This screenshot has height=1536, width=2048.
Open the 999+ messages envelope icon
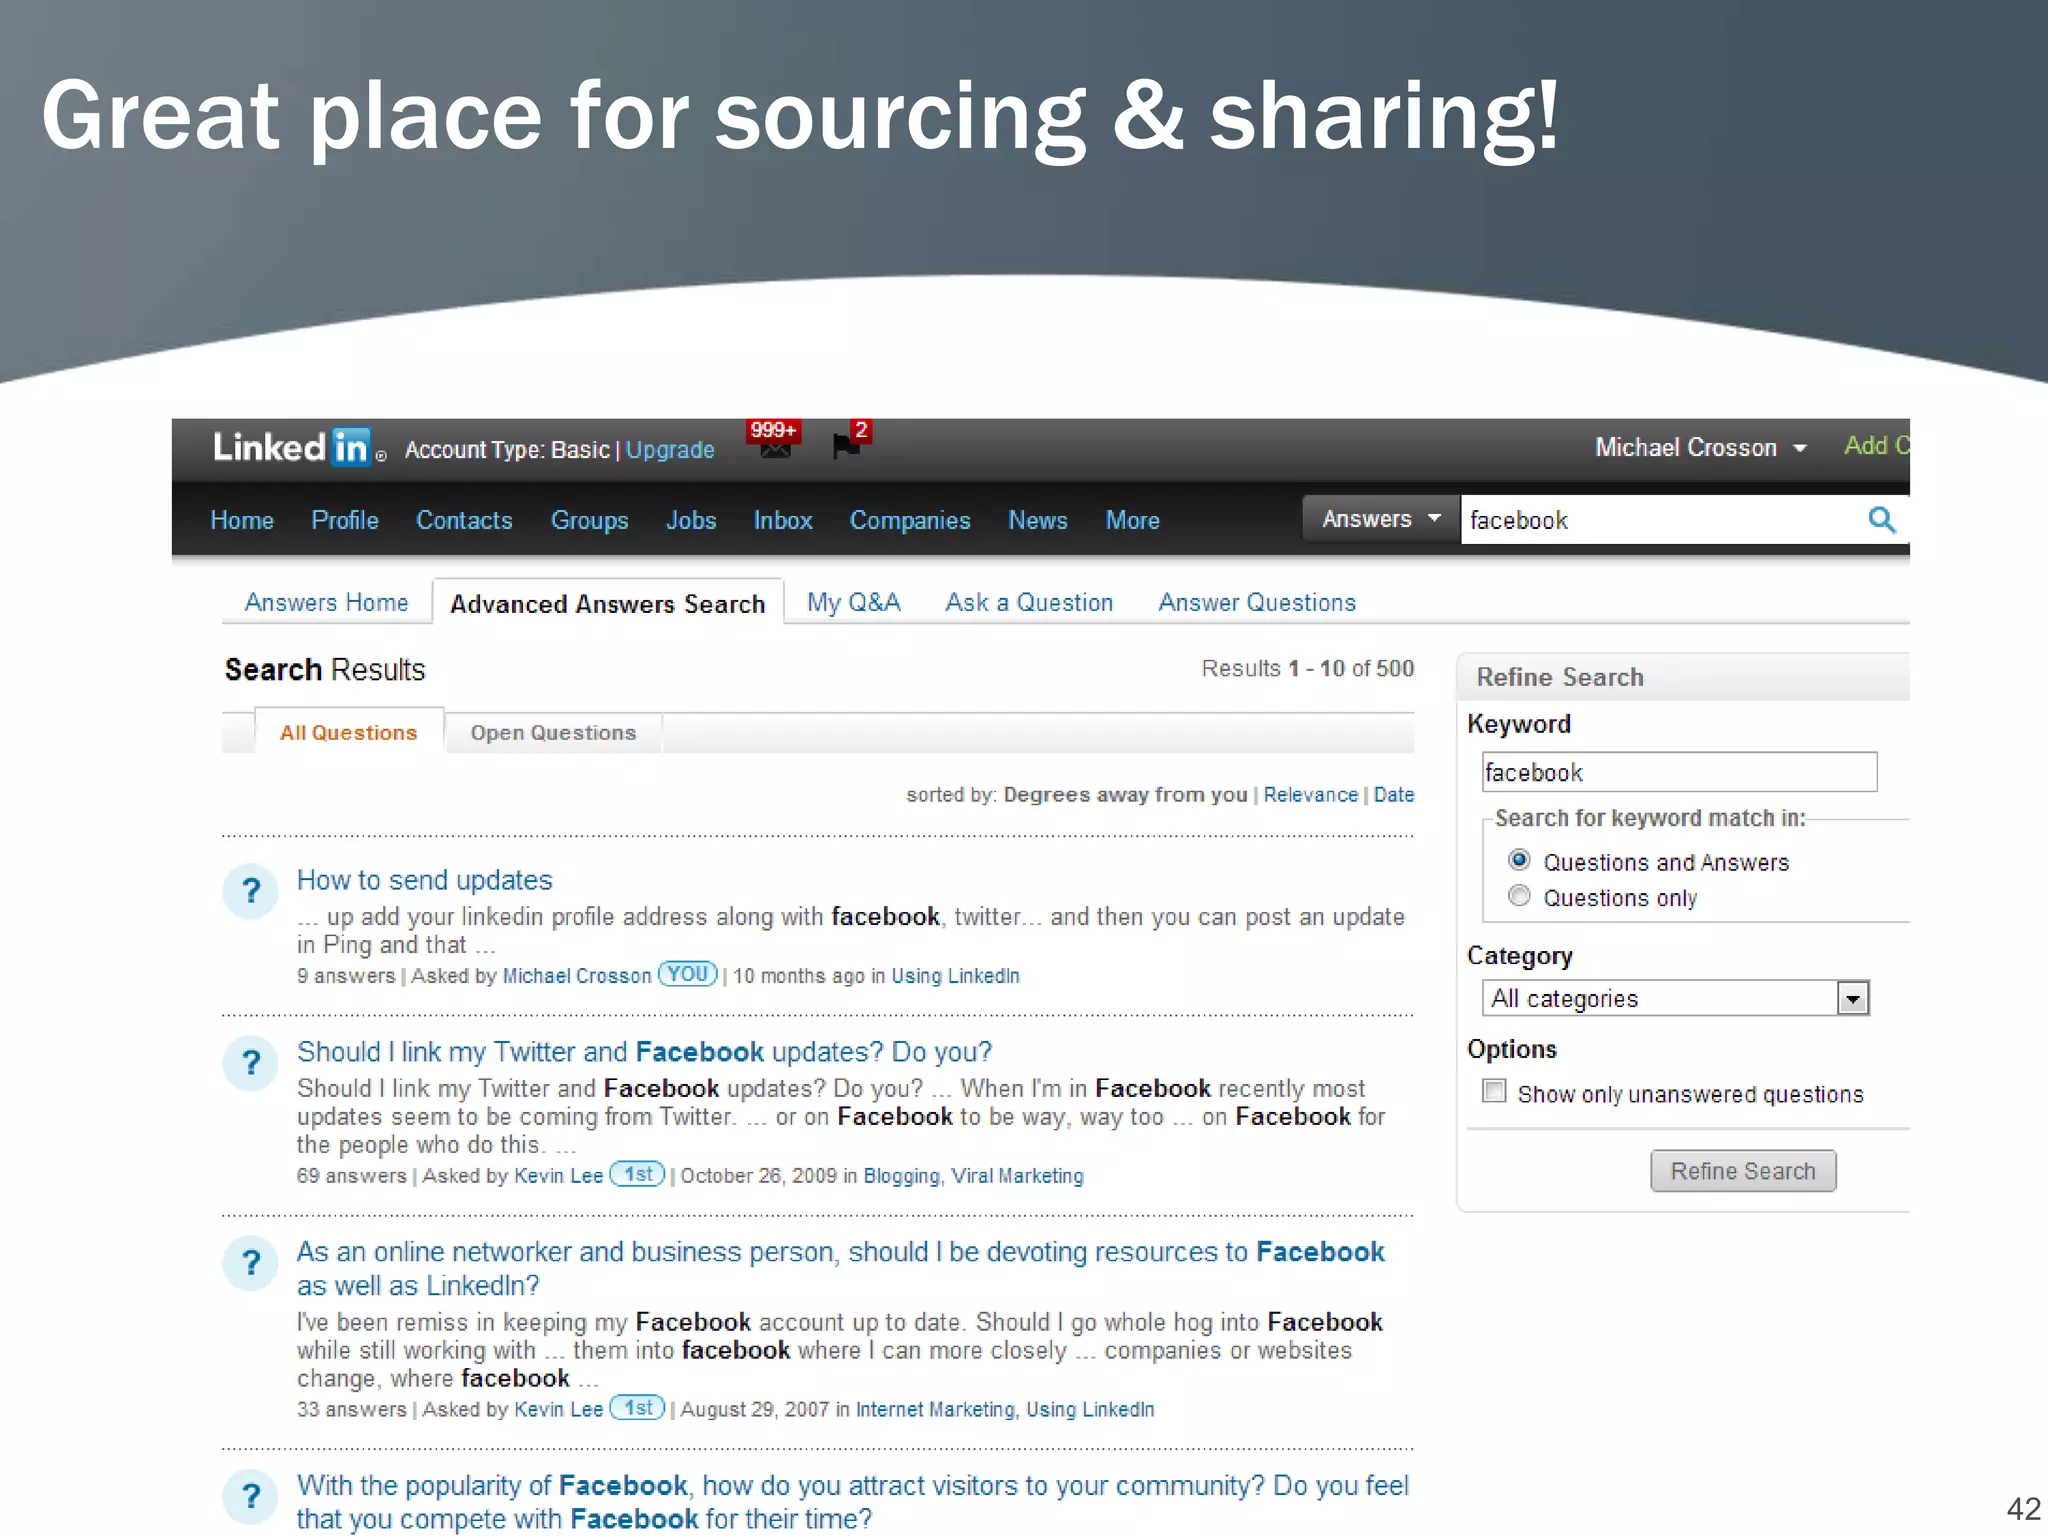tap(774, 439)
